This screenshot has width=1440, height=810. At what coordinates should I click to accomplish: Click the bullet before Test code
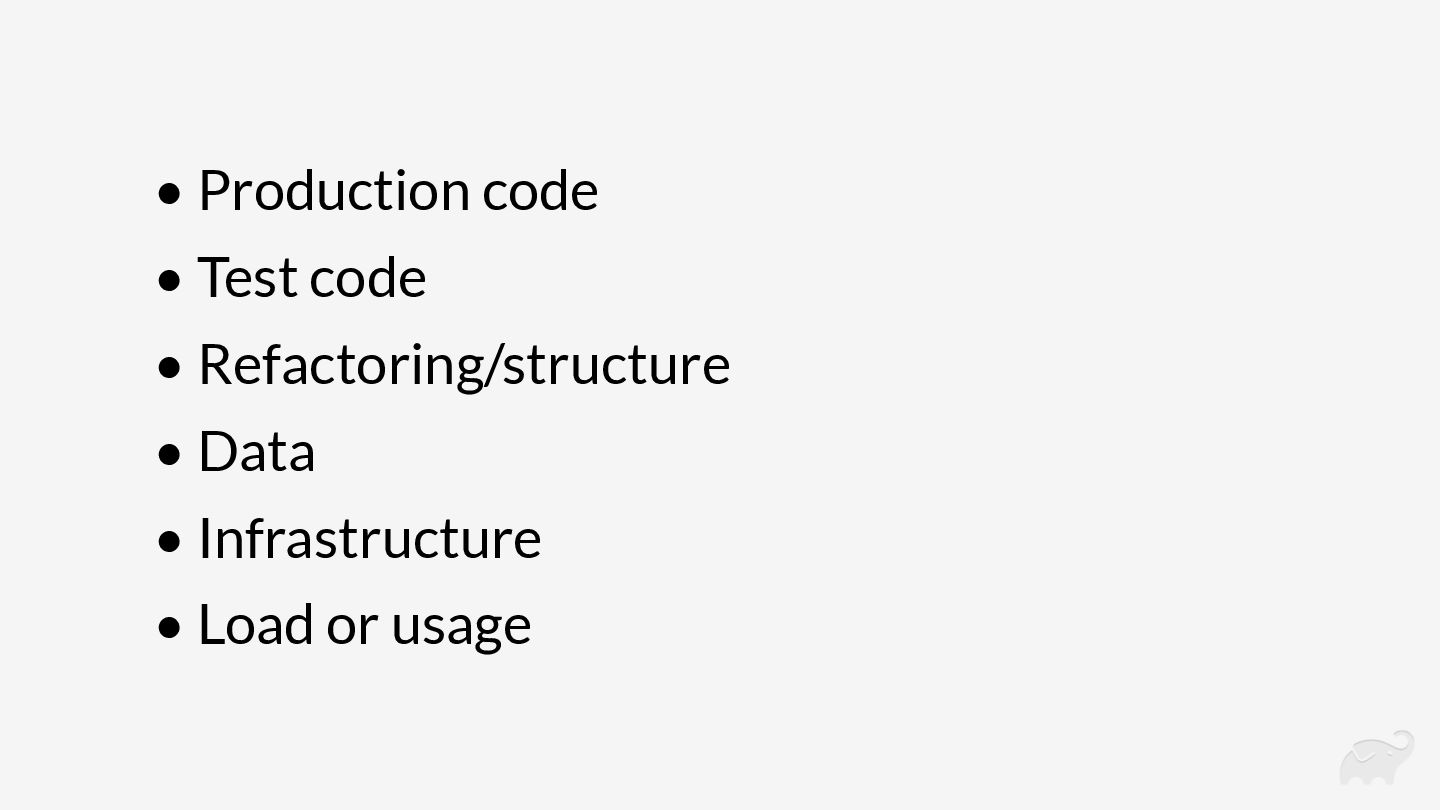[171, 280]
